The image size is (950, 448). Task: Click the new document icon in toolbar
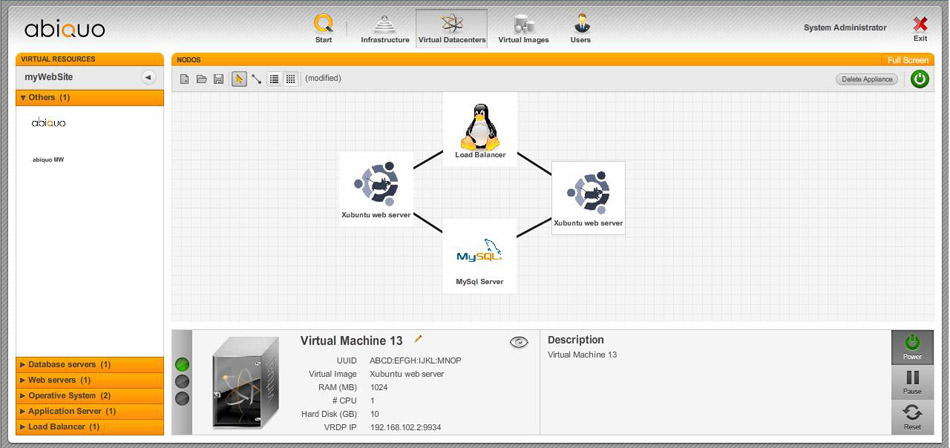tap(185, 79)
